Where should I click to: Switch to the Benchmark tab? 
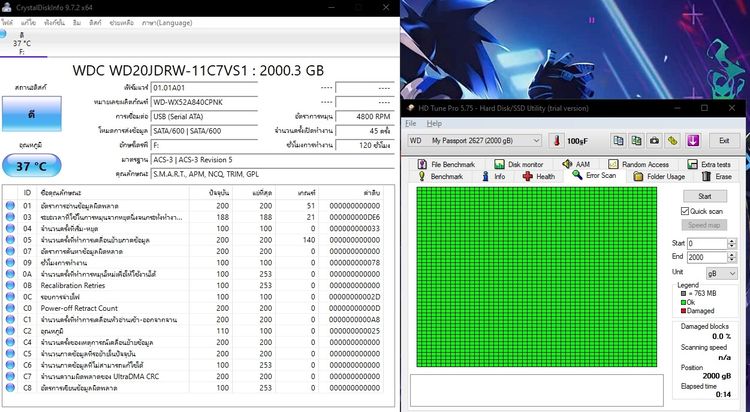440,177
